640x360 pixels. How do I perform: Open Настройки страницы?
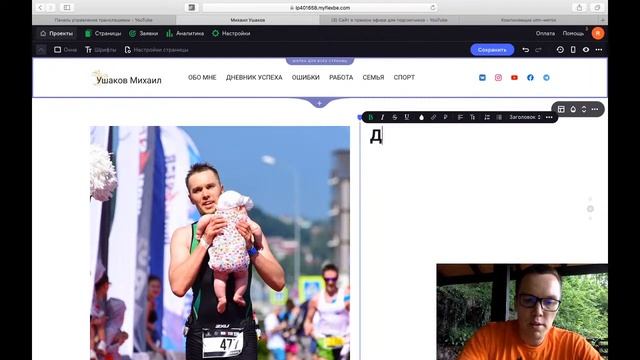pyautogui.click(x=156, y=50)
